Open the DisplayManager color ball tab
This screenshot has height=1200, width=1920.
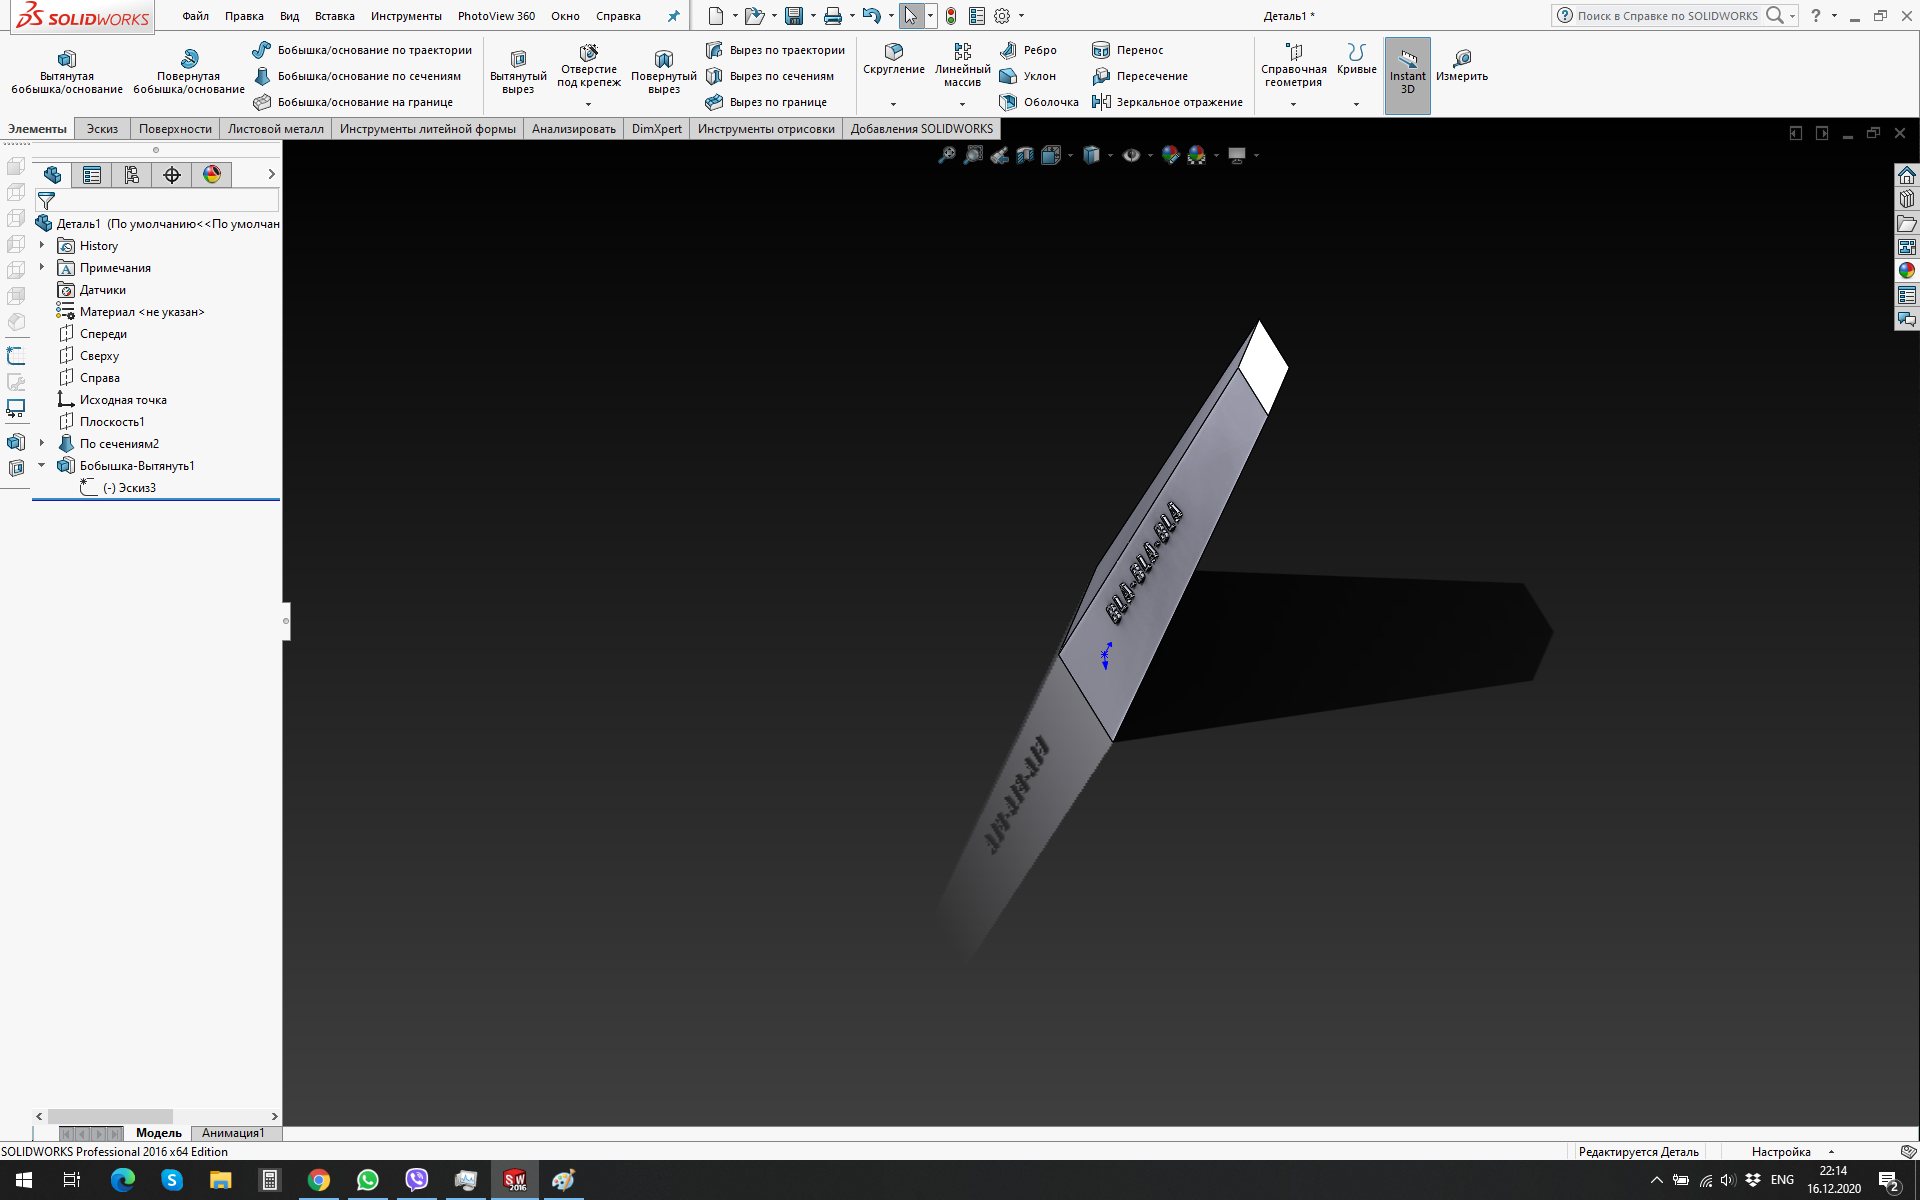coord(212,175)
